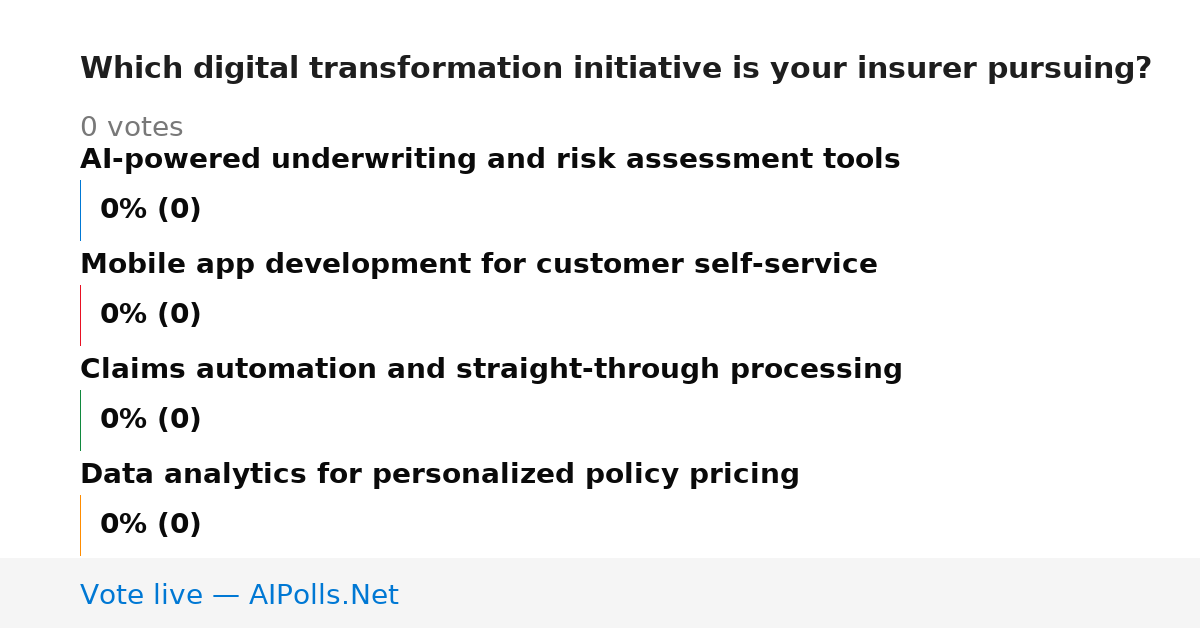
Task: Click the orange bar under Data analytics
Action: tap(80, 525)
